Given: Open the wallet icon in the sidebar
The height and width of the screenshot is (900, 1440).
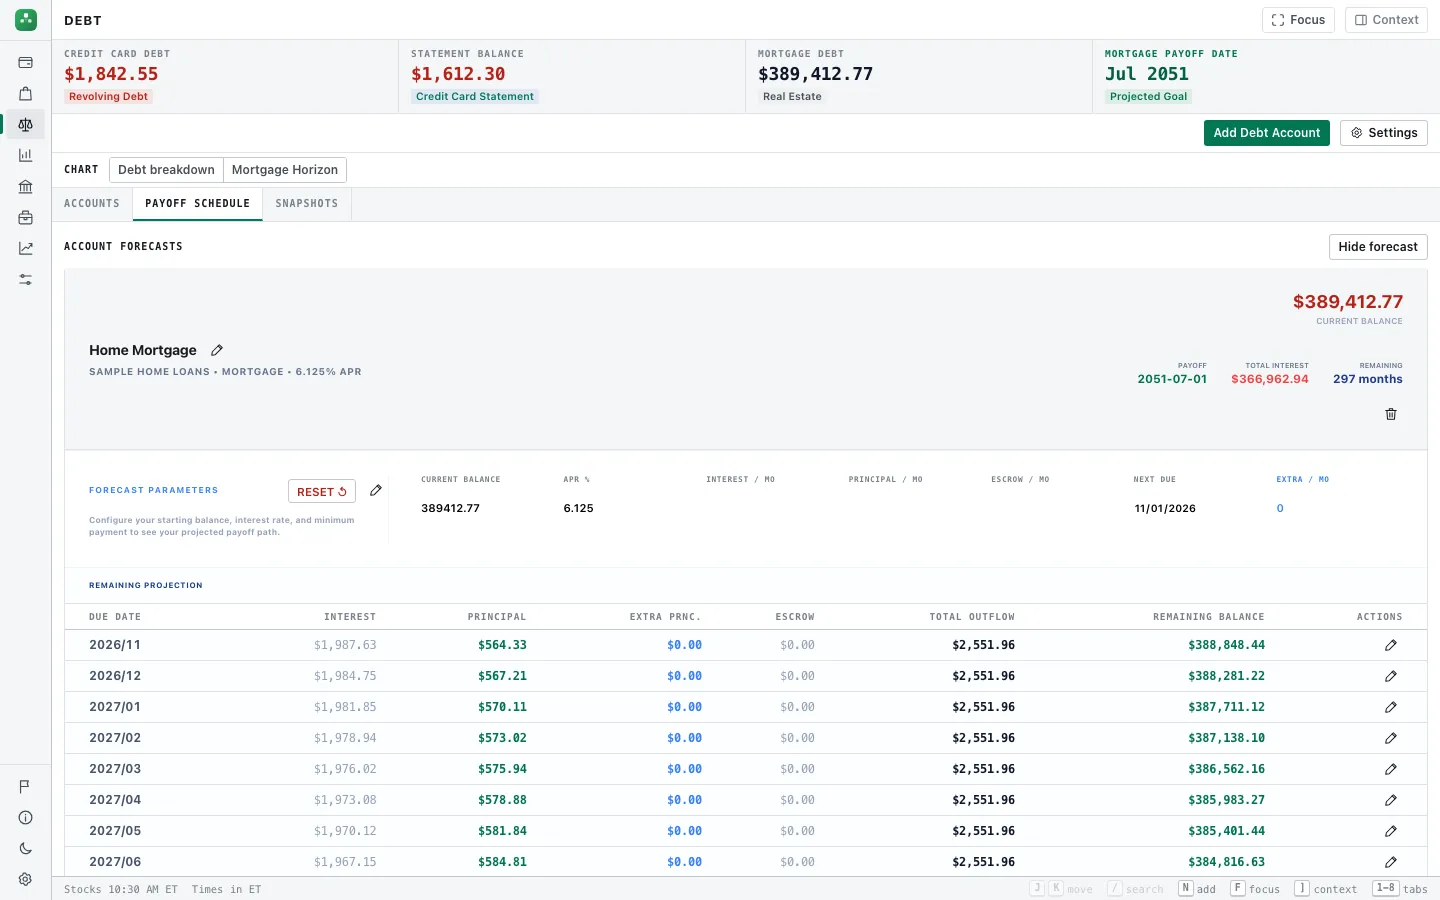Looking at the screenshot, I should pos(26,63).
